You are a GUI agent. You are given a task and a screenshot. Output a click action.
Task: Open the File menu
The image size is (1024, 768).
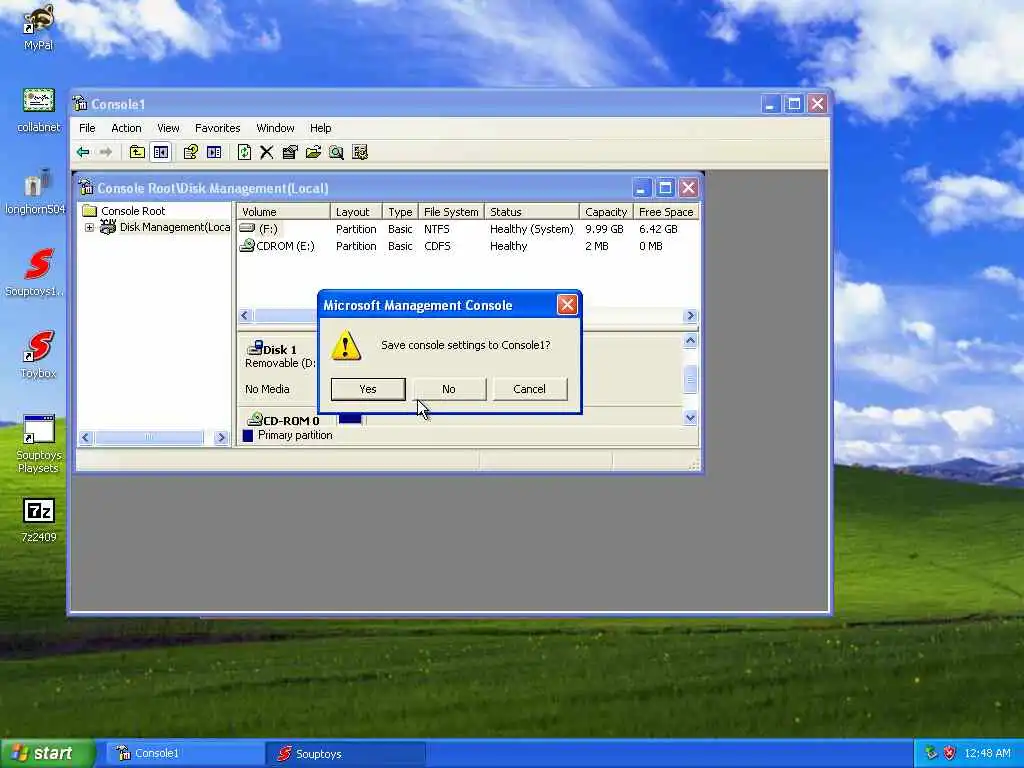coord(87,128)
